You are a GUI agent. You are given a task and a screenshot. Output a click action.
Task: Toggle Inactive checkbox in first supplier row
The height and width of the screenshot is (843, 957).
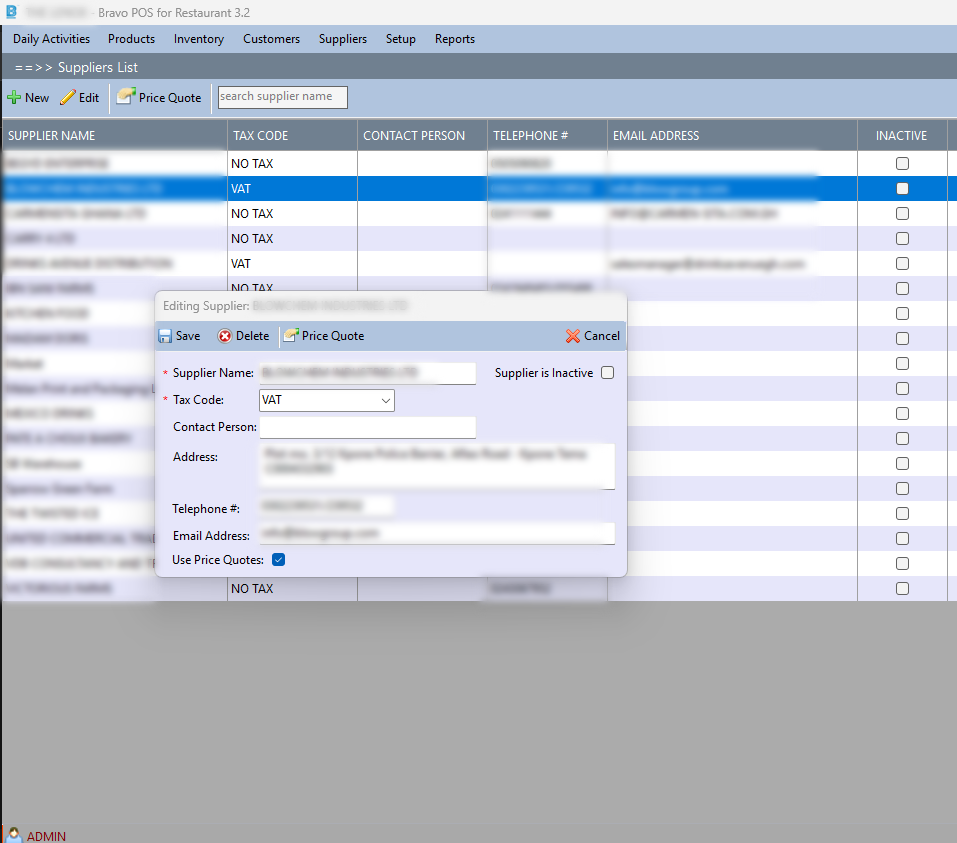pos(902,163)
